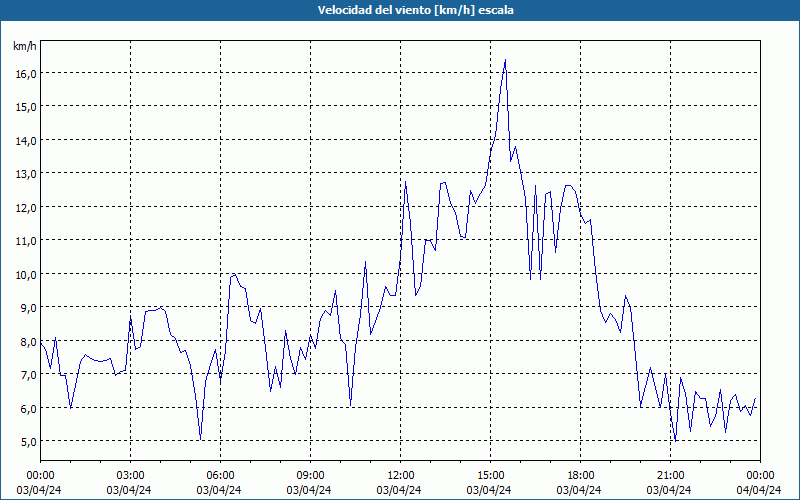Select the "15:00" time label
Screen dimensions: 800x500
click(490, 476)
